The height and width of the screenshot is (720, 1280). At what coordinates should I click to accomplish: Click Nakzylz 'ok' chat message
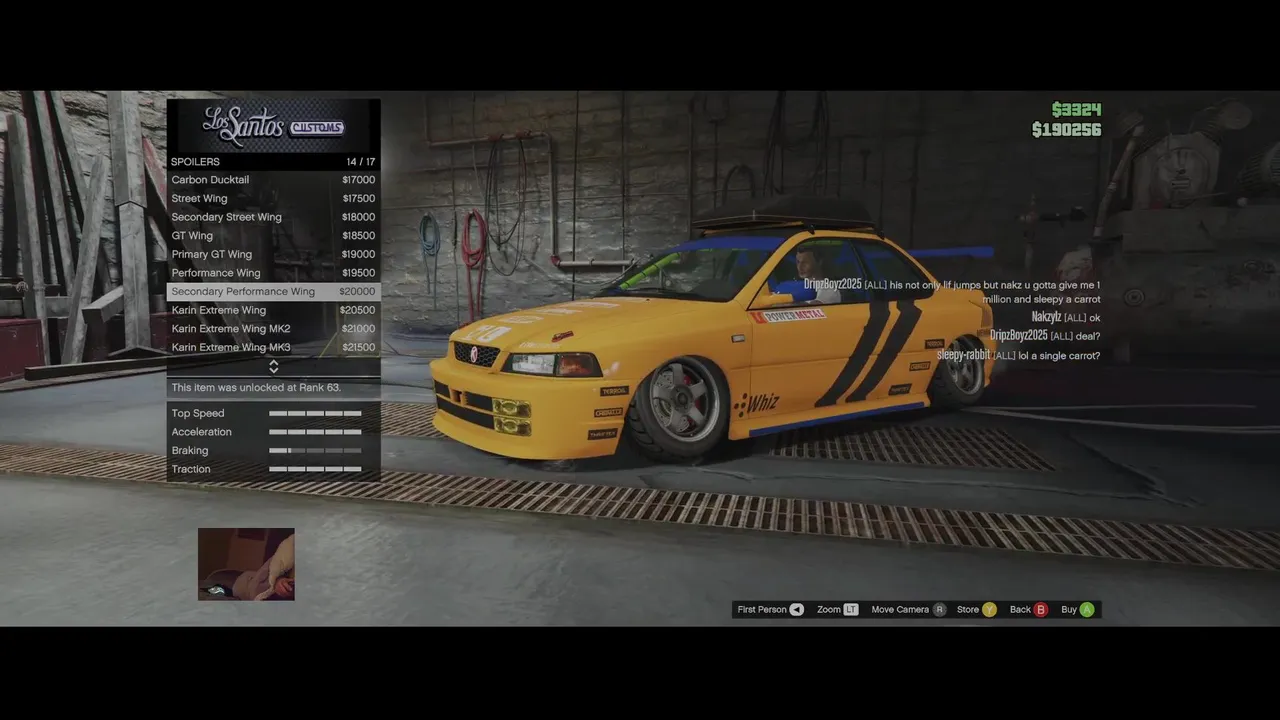tap(1066, 317)
